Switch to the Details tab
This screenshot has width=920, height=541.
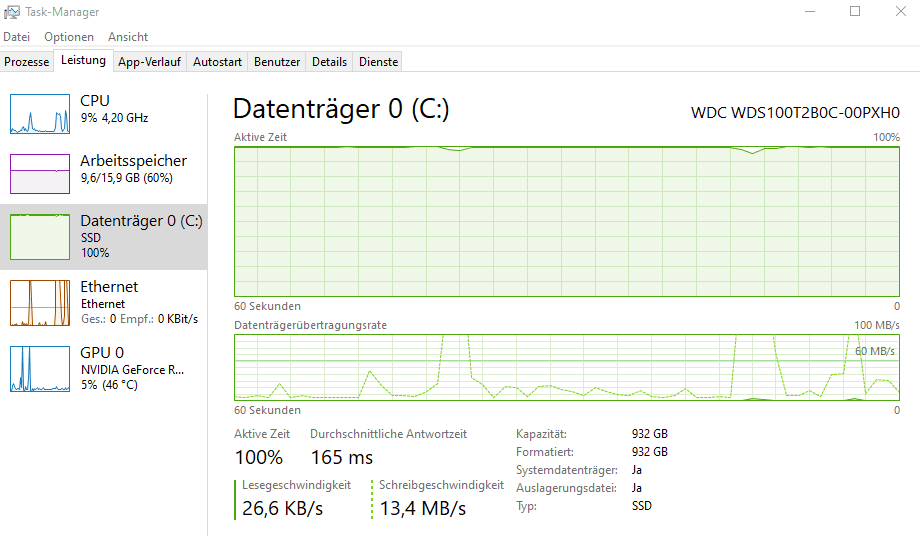click(x=329, y=62)
